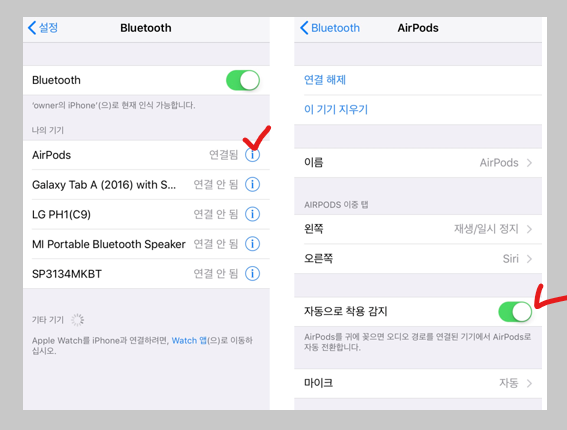The image size is (567, 430).
Task: Tap info icon beside SP3134MKBT
Action: point(252,273)
